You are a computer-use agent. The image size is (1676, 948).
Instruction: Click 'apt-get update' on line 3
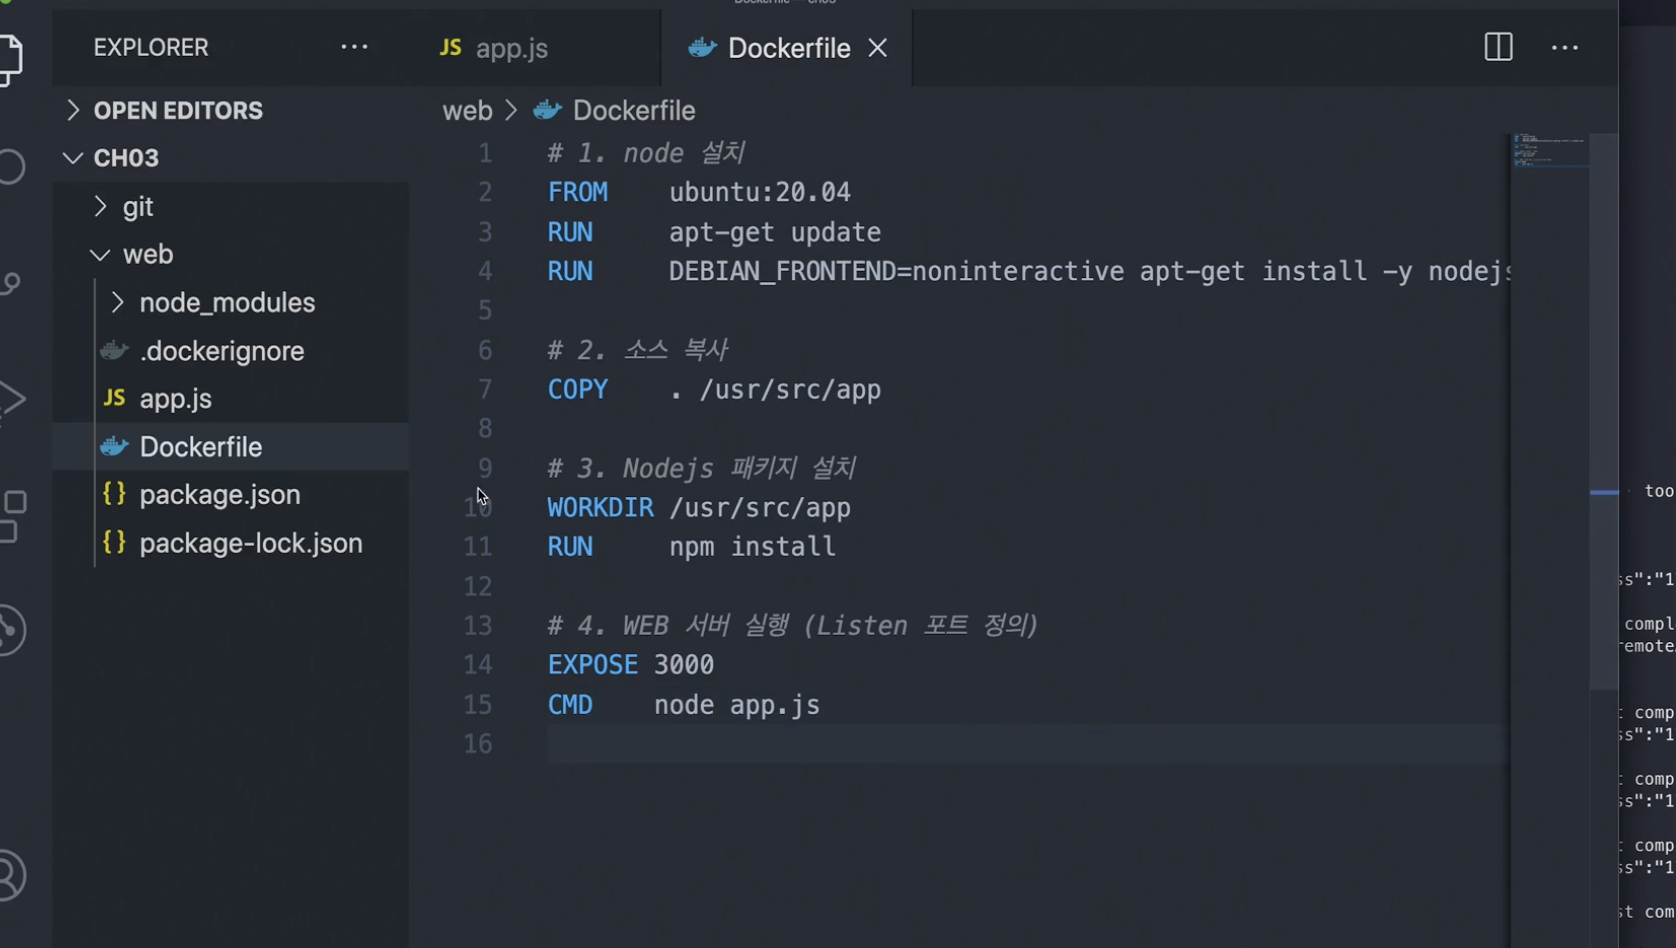[775, 232]
